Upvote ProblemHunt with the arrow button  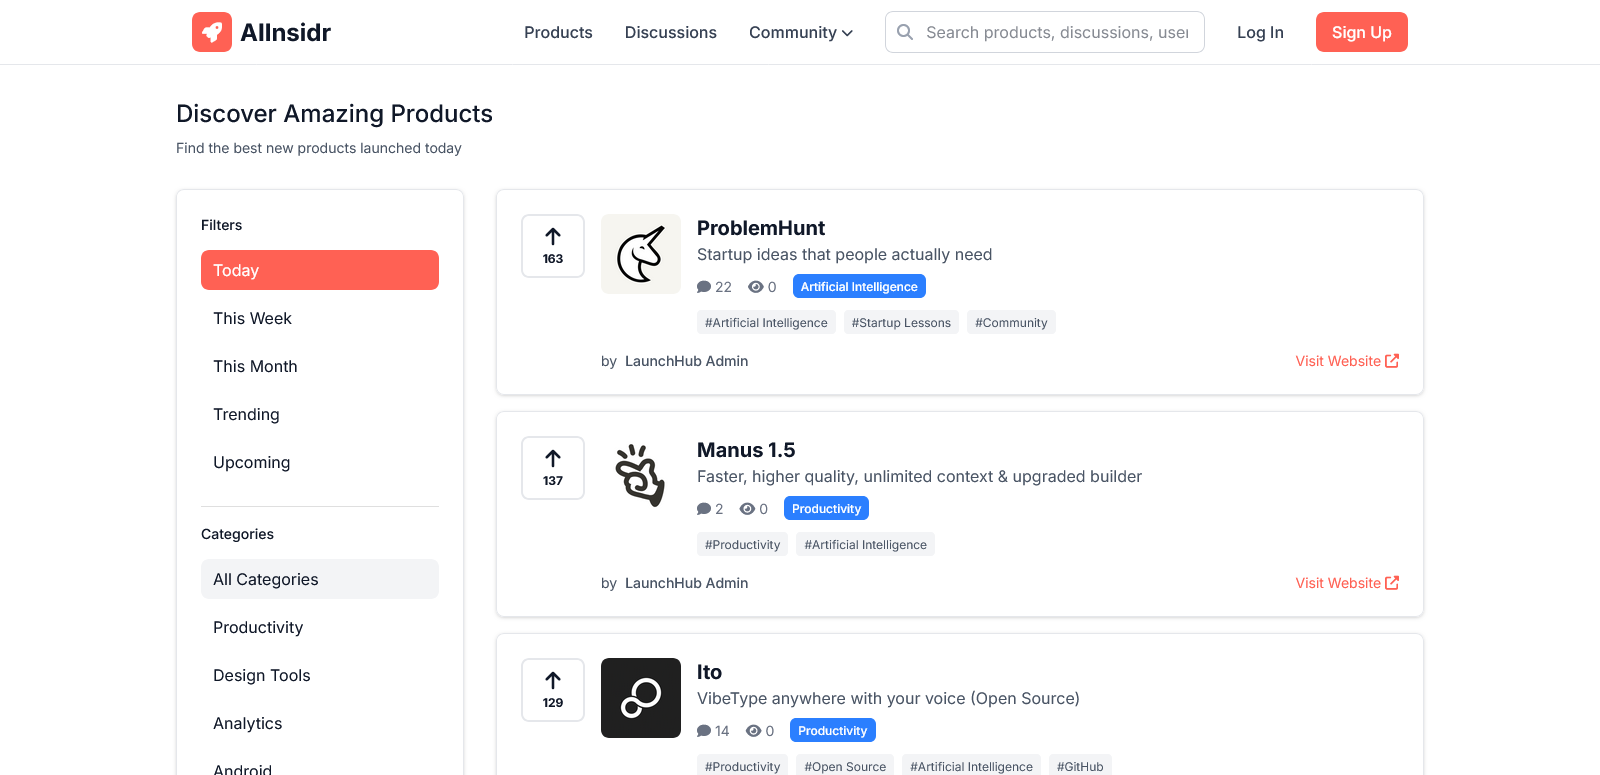[553, 246]
